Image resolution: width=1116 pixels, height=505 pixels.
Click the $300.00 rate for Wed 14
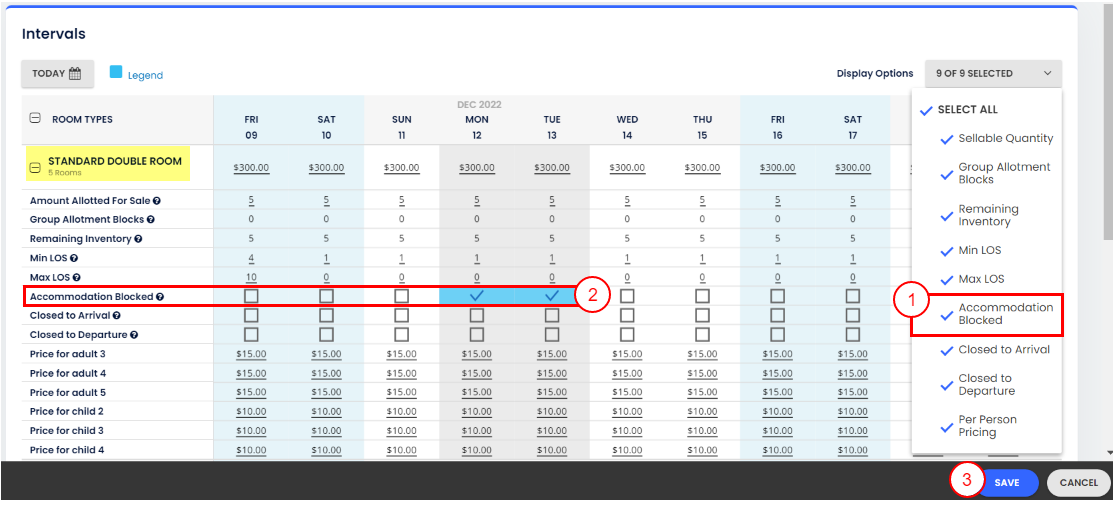[x=627, y=169]
